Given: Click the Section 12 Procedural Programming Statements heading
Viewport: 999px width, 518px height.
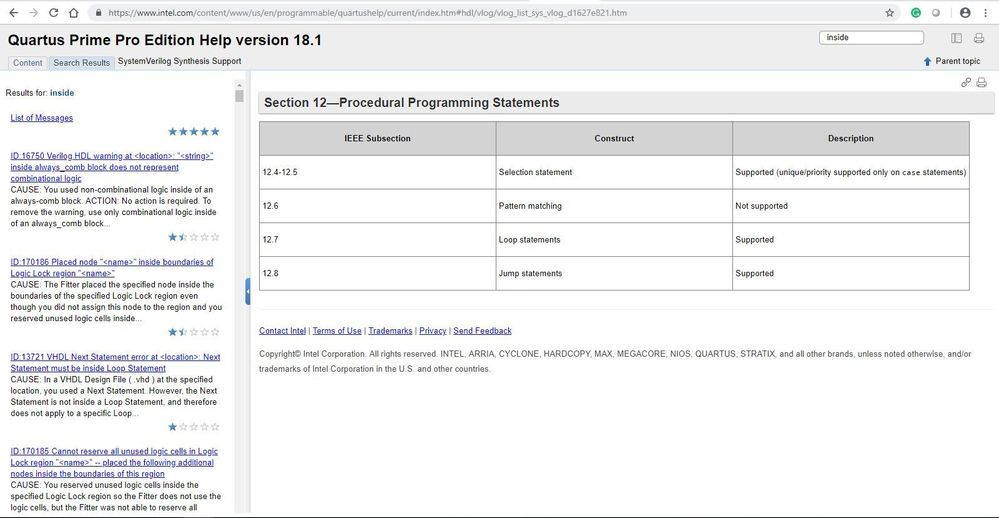Looking at the screenshot, I should click(x=412, y=103).
